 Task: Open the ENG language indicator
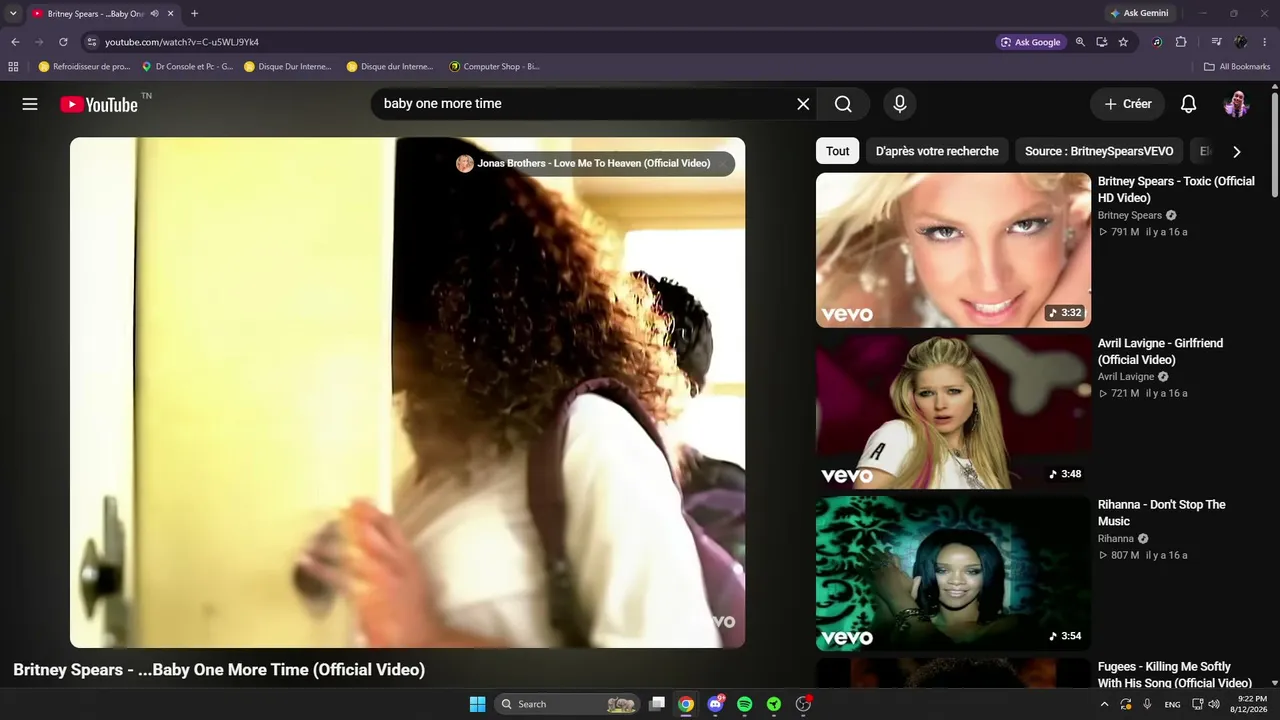click(1172, 704)
